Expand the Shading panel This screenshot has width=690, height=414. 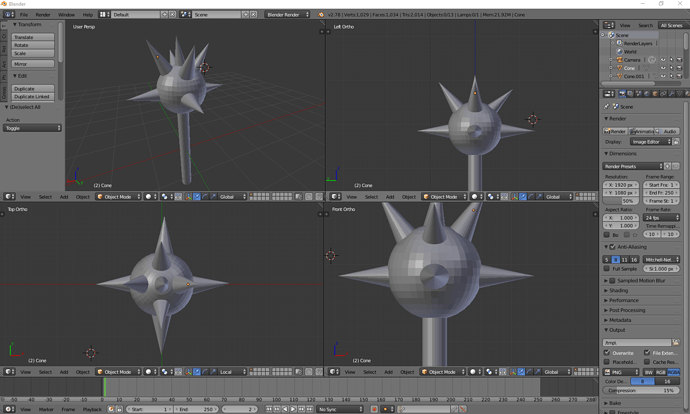[x=617, y=290]
